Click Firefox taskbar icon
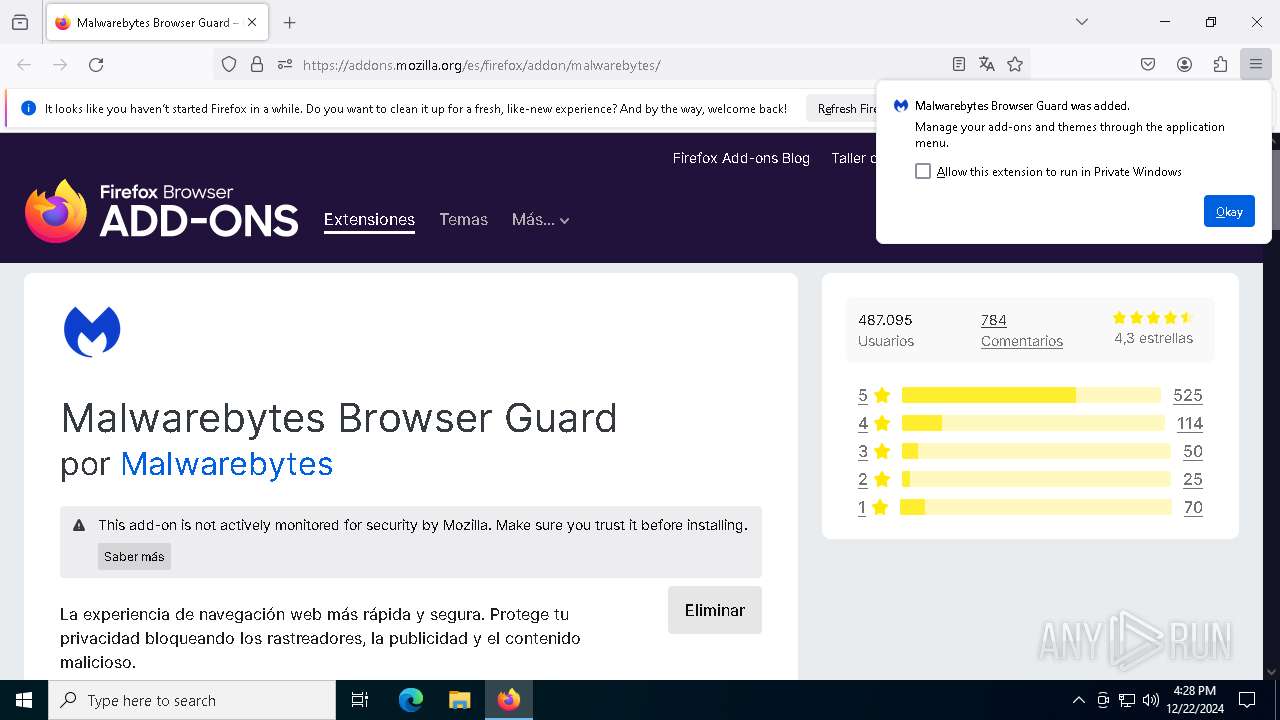Image resolution: width=1280 pixels, height=720 pixels. (509, 700)
